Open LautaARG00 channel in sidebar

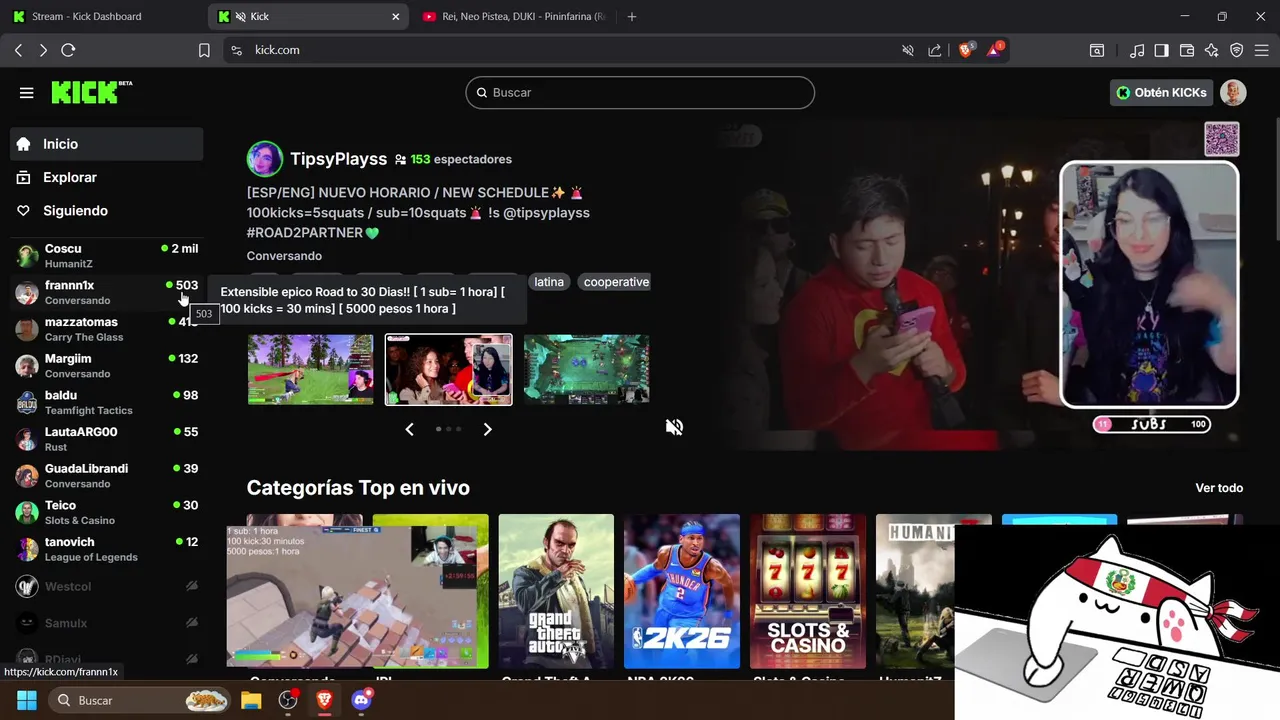(107, 439)
